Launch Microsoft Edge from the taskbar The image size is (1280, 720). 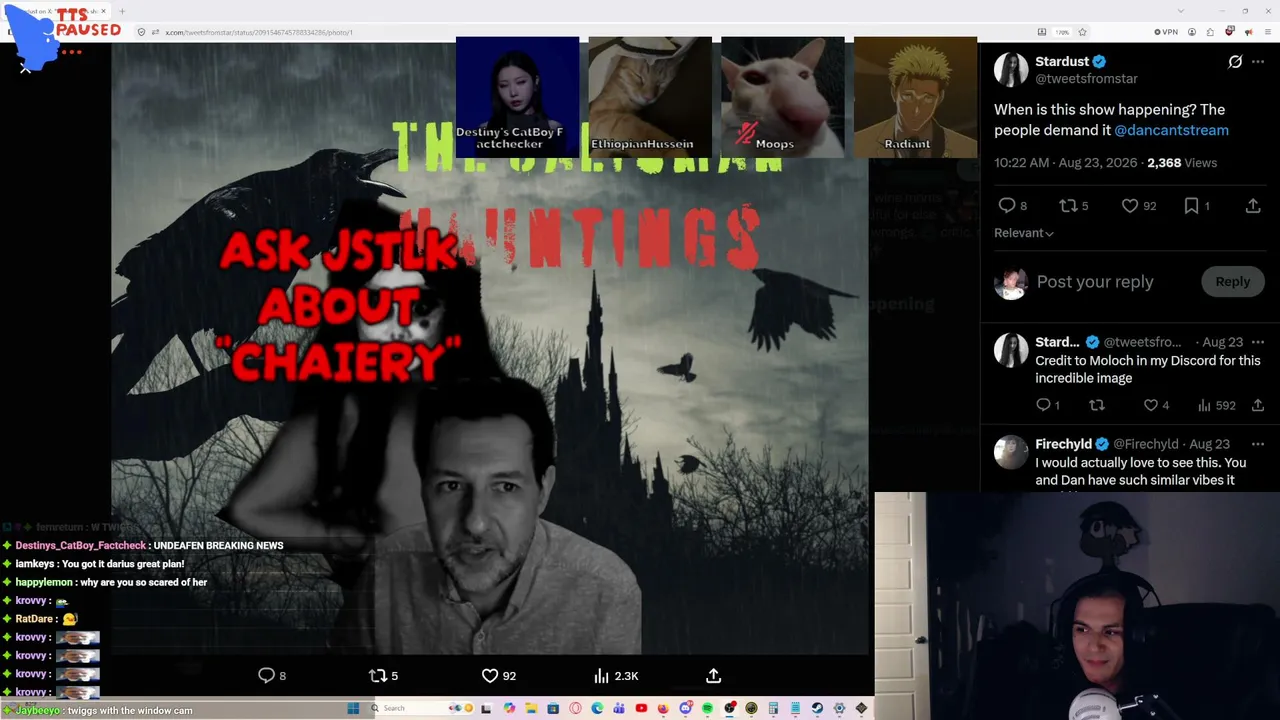597,708
